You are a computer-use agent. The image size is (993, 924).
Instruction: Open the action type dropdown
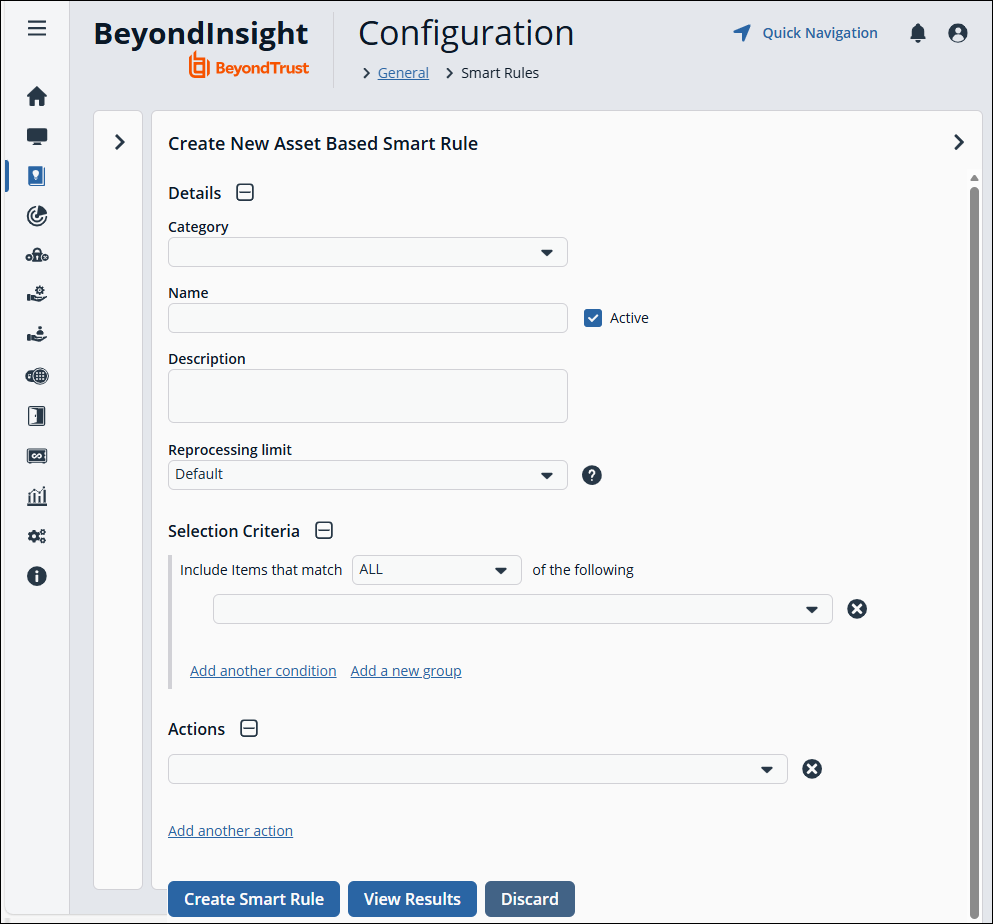pyautogui.click(x=478, y=769)
